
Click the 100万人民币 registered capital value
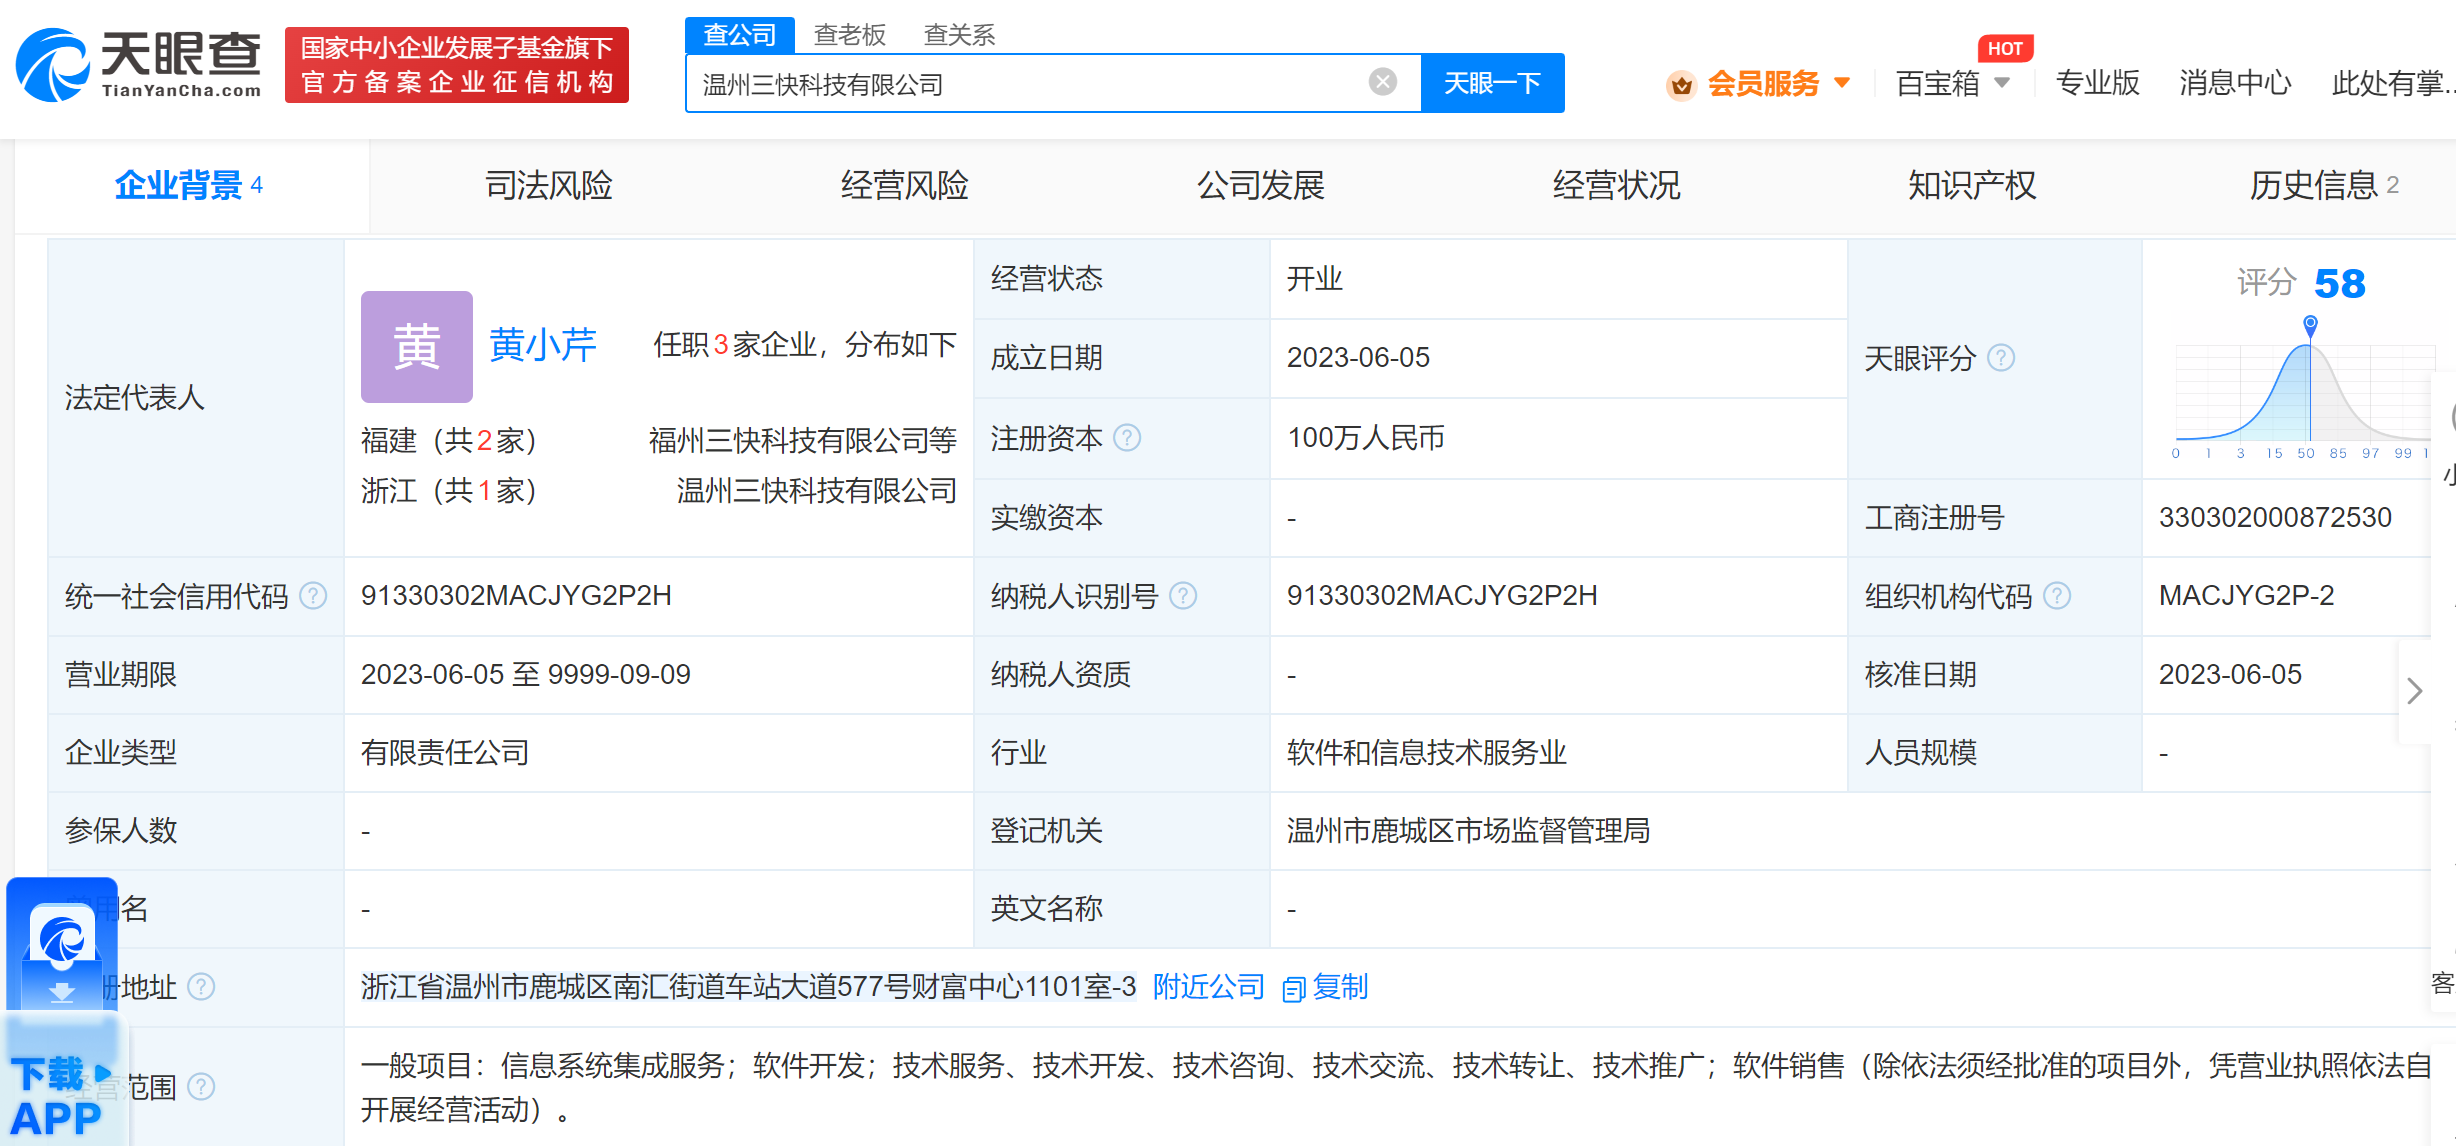coord(1365,438)
